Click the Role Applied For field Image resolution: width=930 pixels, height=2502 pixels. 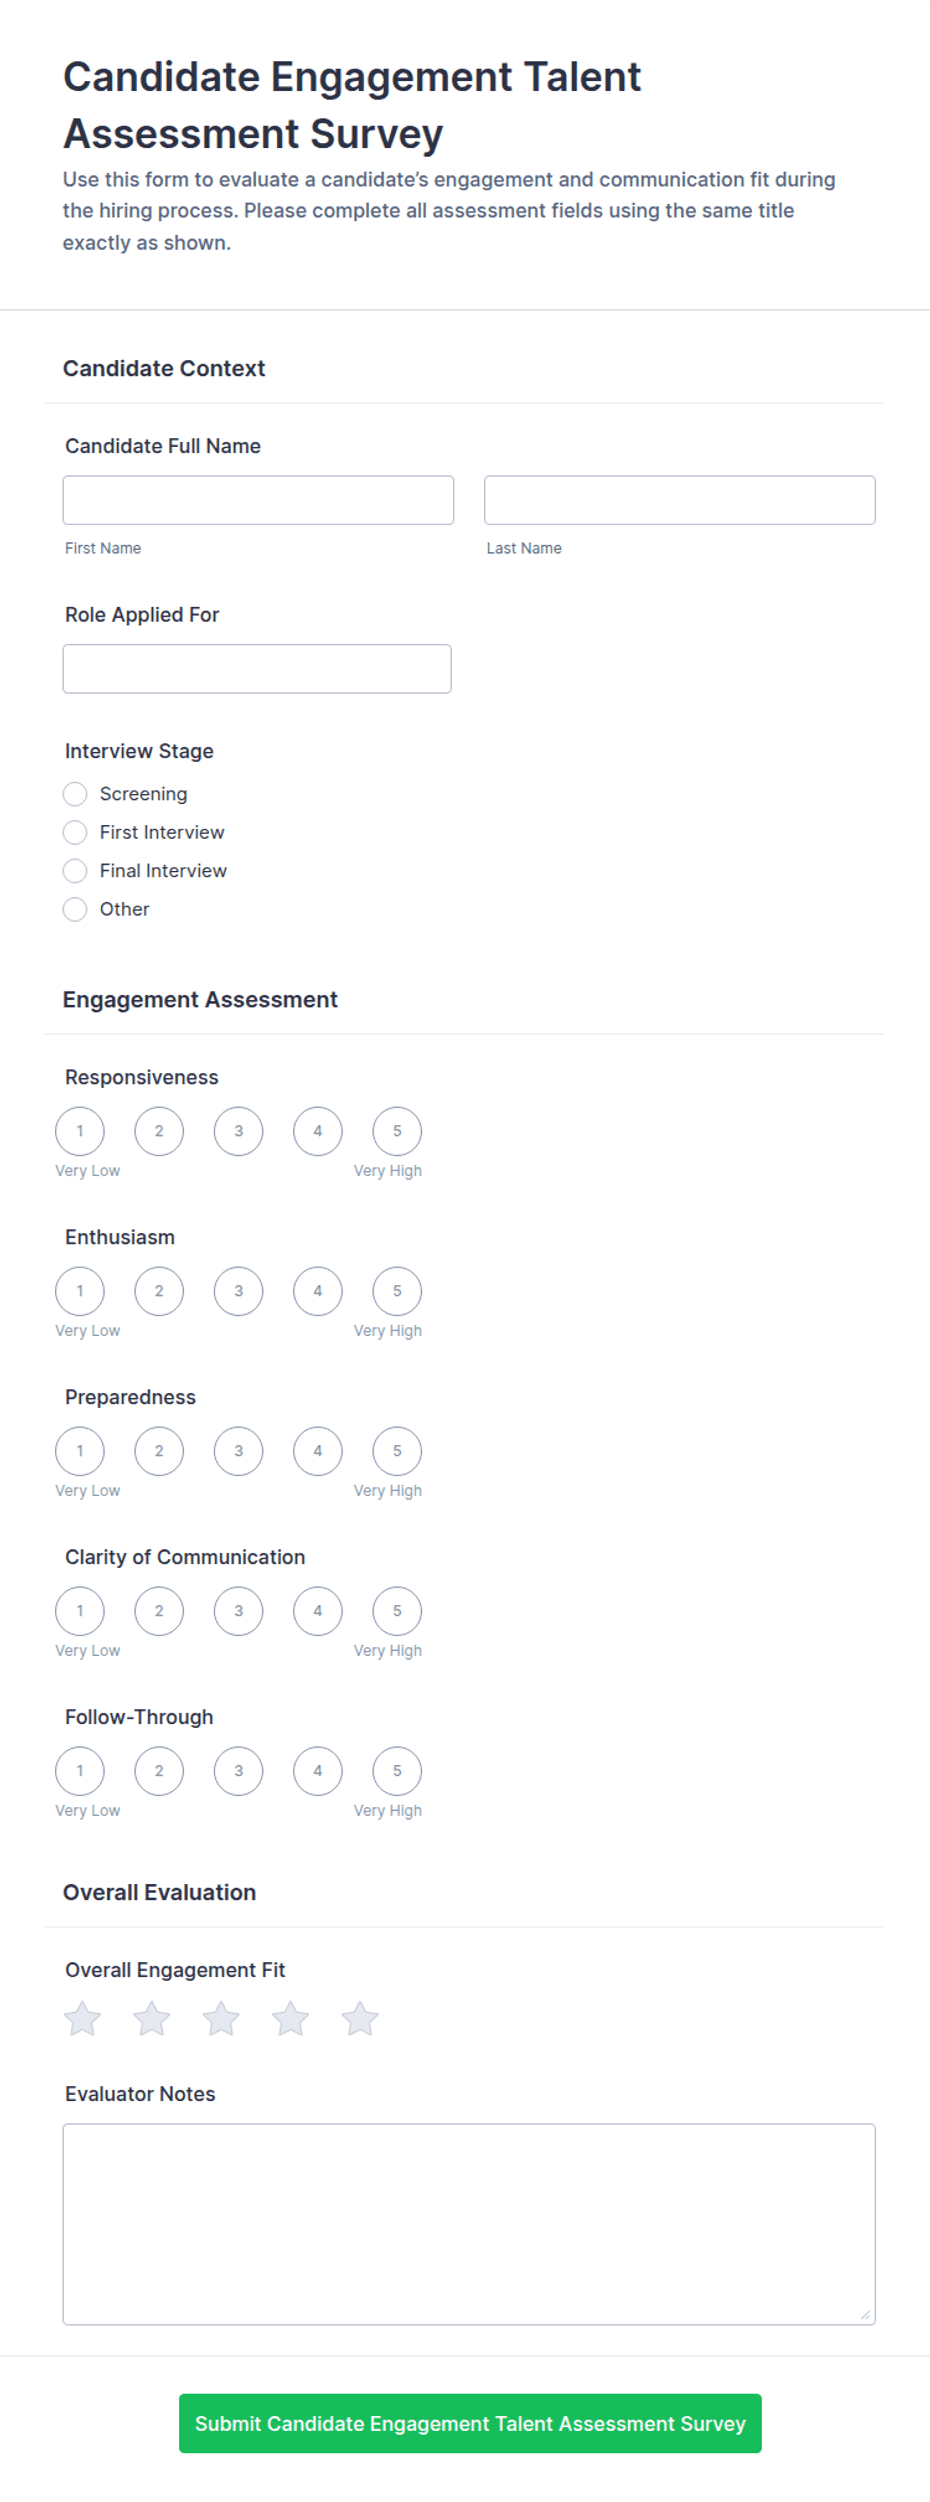click(x=257, y=669)
